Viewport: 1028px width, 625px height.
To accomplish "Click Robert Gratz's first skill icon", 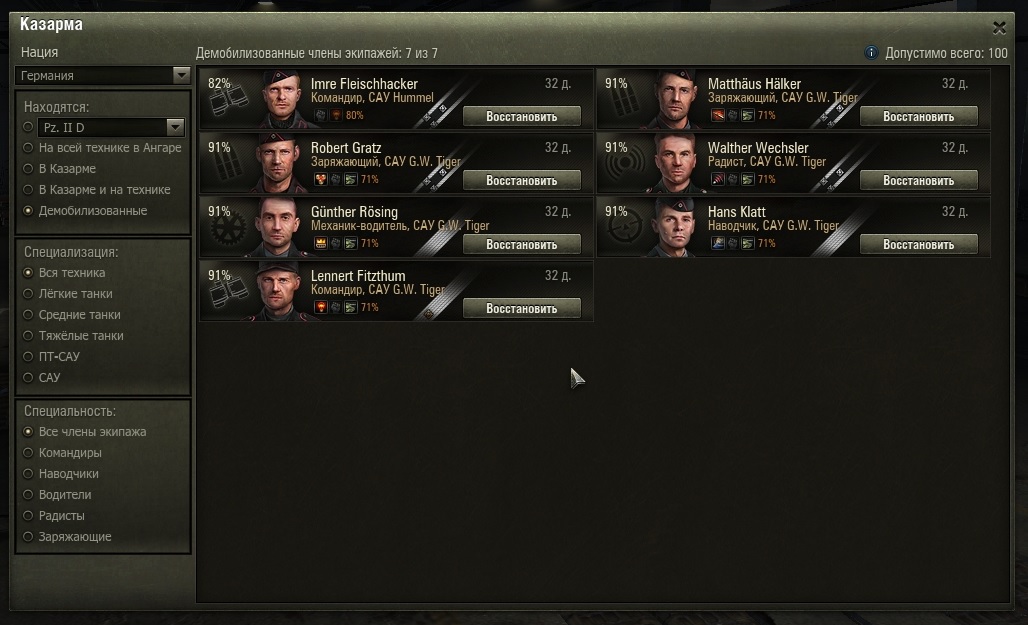I will coord(321,179).
